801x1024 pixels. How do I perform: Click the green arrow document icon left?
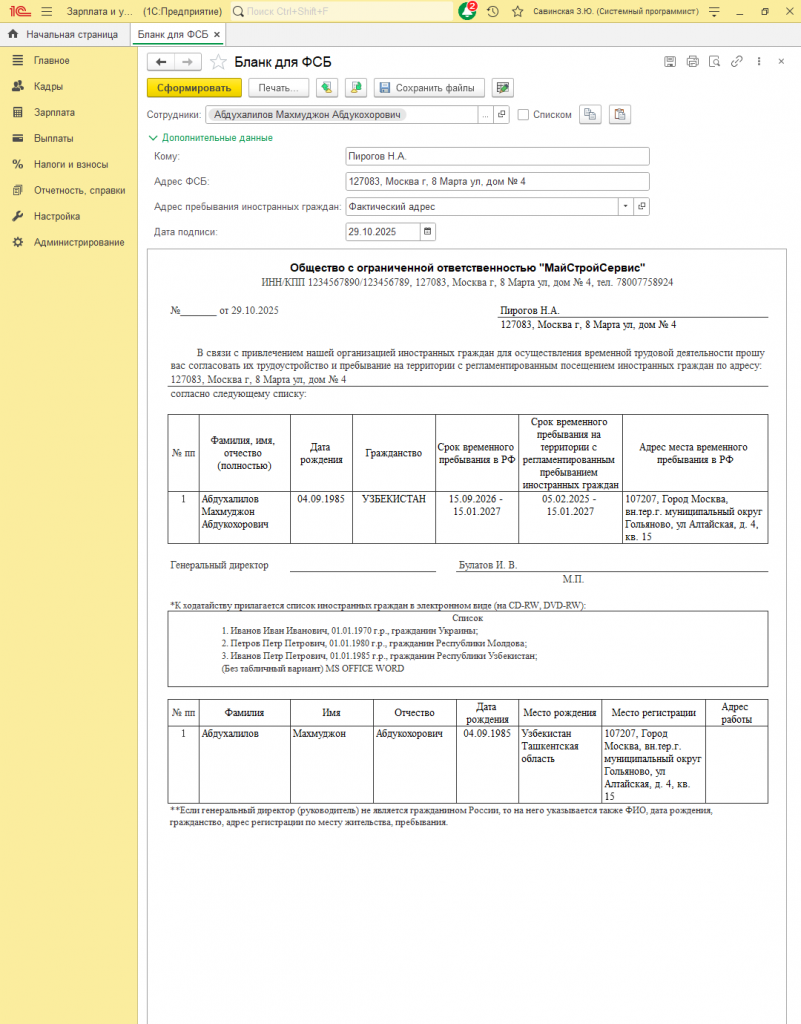click(x=327, y=88)
